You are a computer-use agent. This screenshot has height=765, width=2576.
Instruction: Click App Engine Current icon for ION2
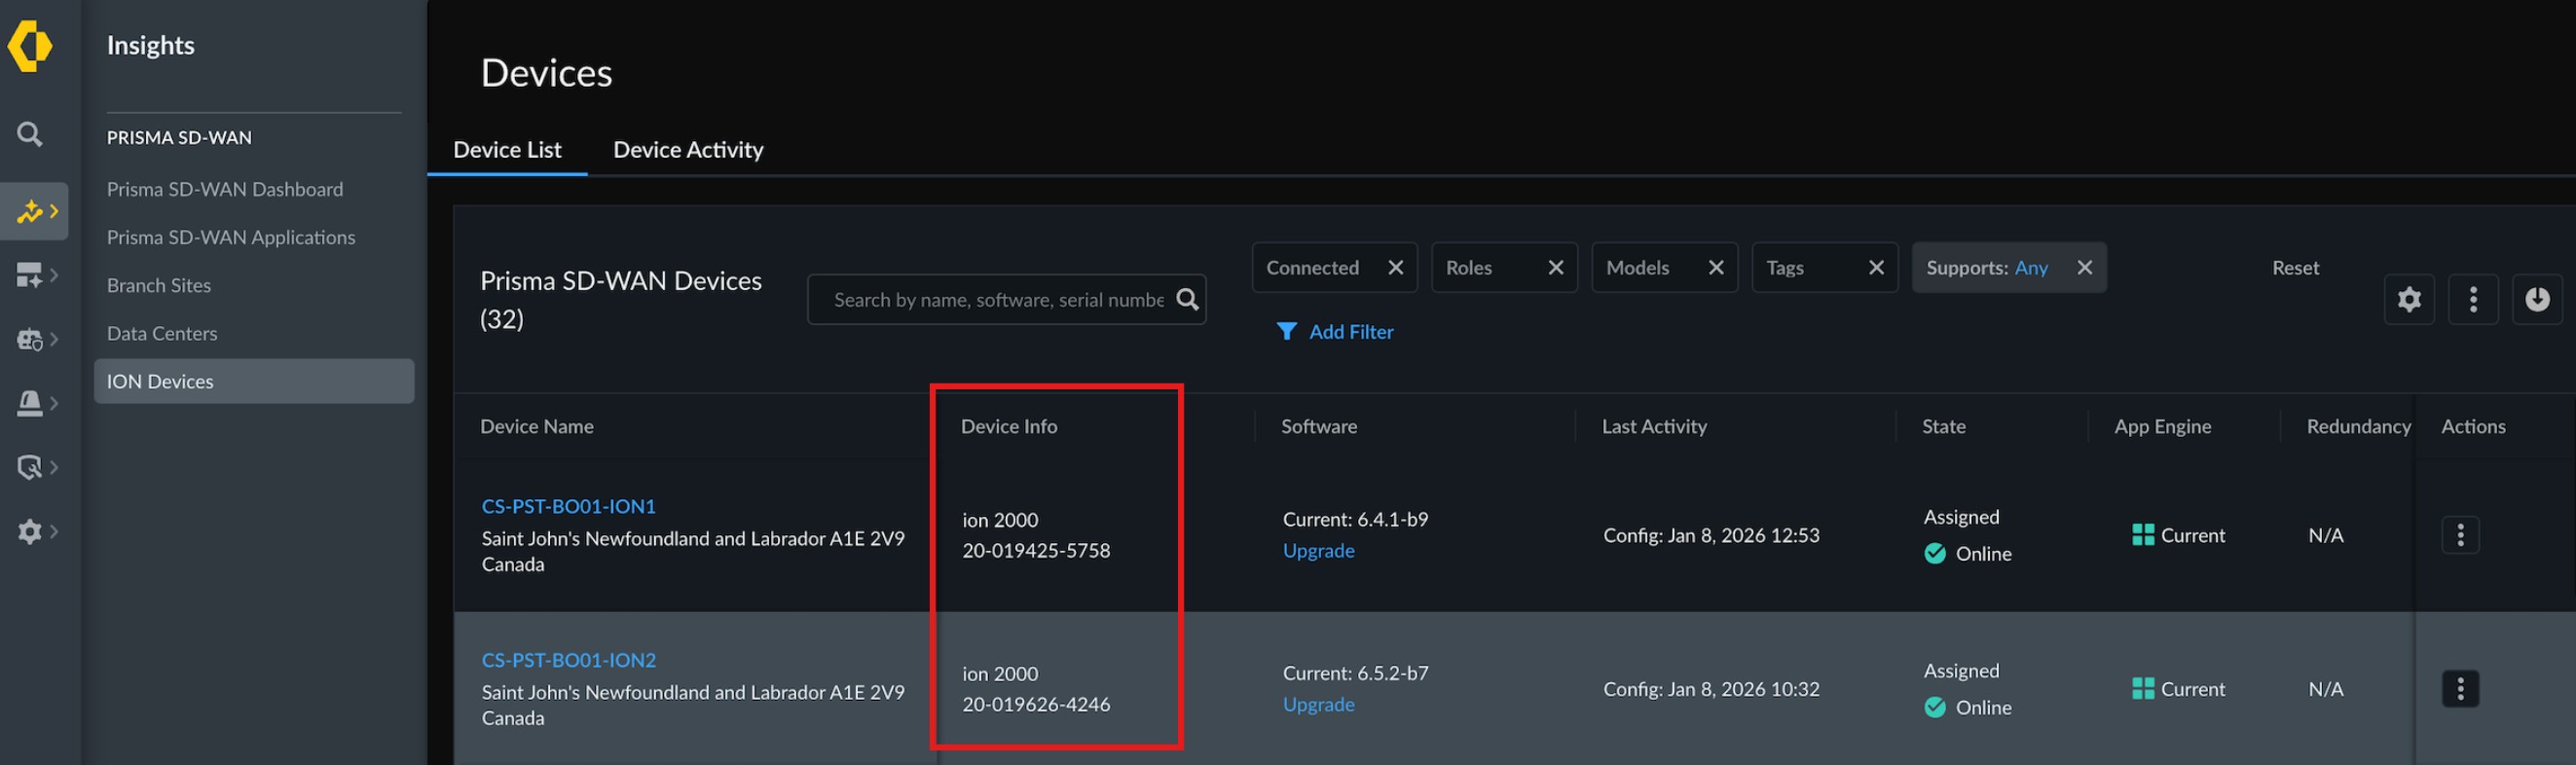tap(2142, 689)
